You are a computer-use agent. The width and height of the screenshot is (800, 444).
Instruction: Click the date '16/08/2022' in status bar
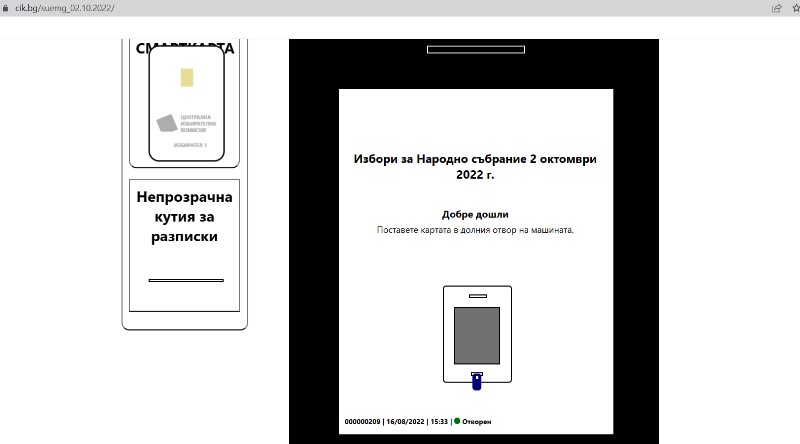click(405, 422)
